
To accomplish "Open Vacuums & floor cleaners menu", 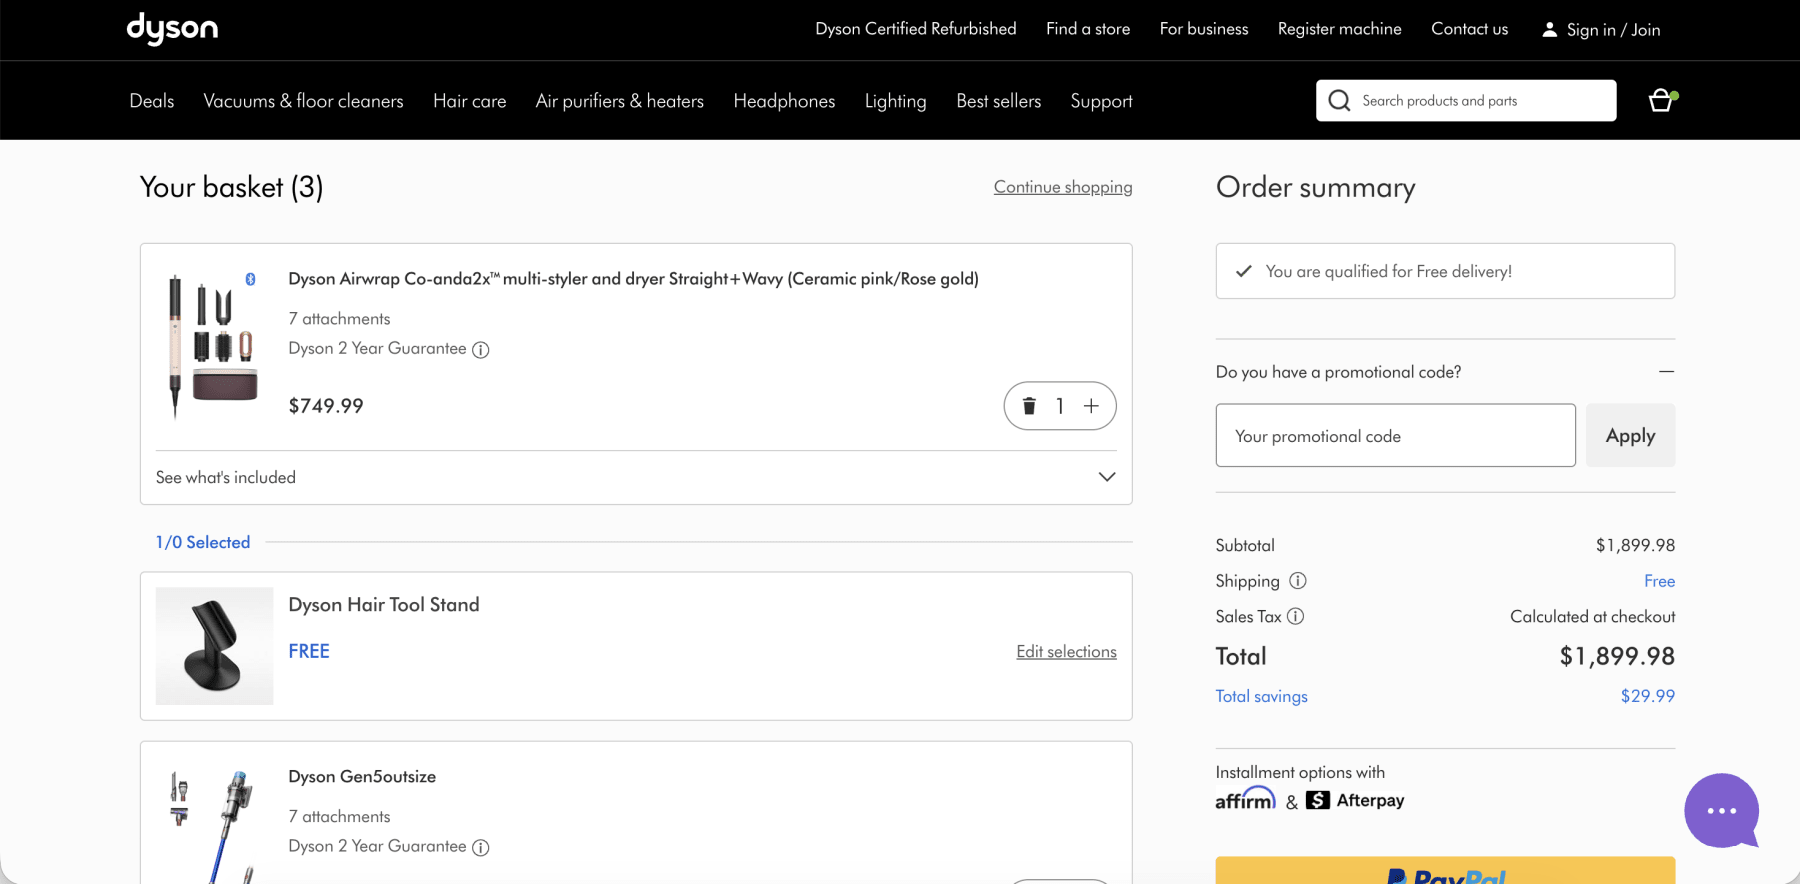I will 303,101.
